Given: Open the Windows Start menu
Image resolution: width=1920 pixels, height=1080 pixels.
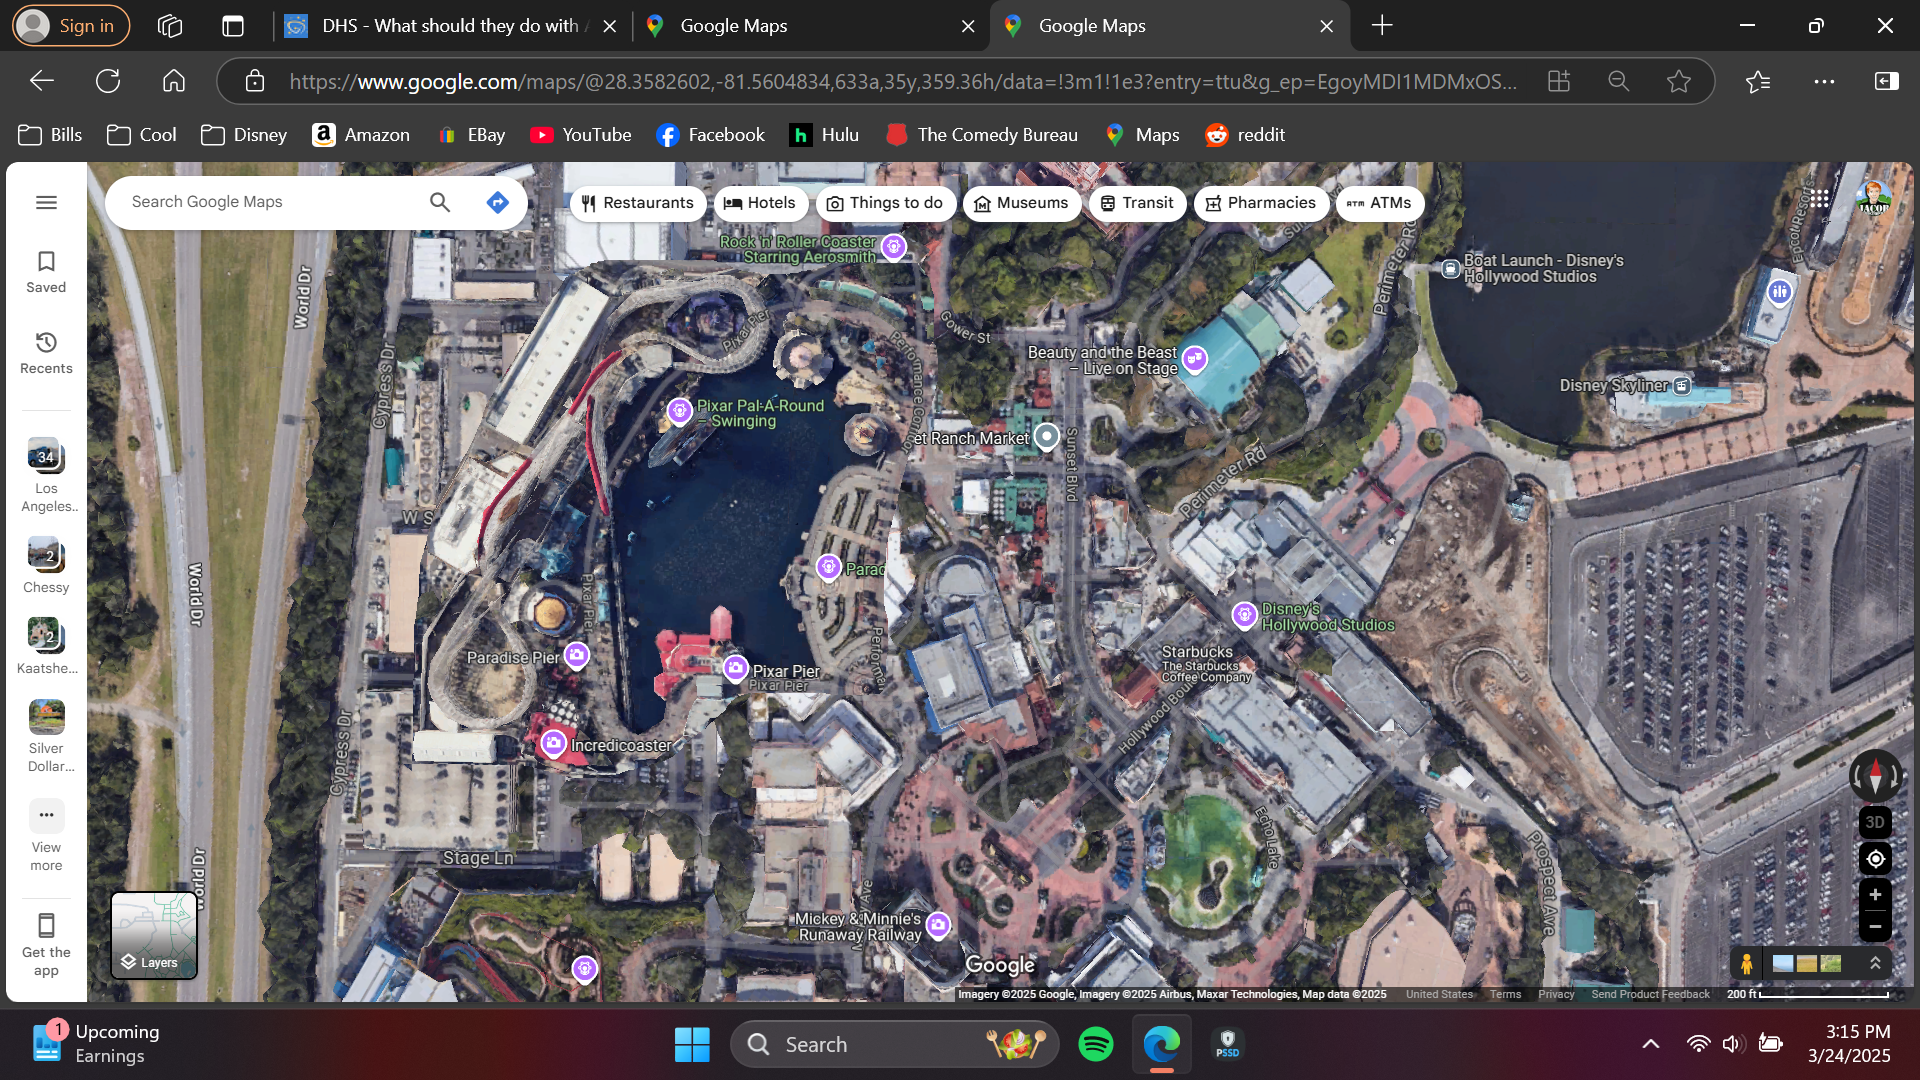Looking at the screenshot, I should [692, 1044].
